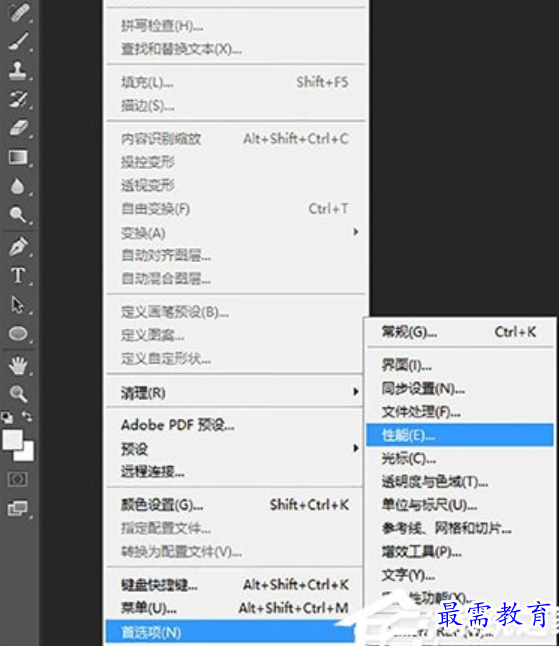Choose 定义画笔预设(B) menu entry
The height and width of the screenshot is (646, 559).
click(x=236, y=312)
